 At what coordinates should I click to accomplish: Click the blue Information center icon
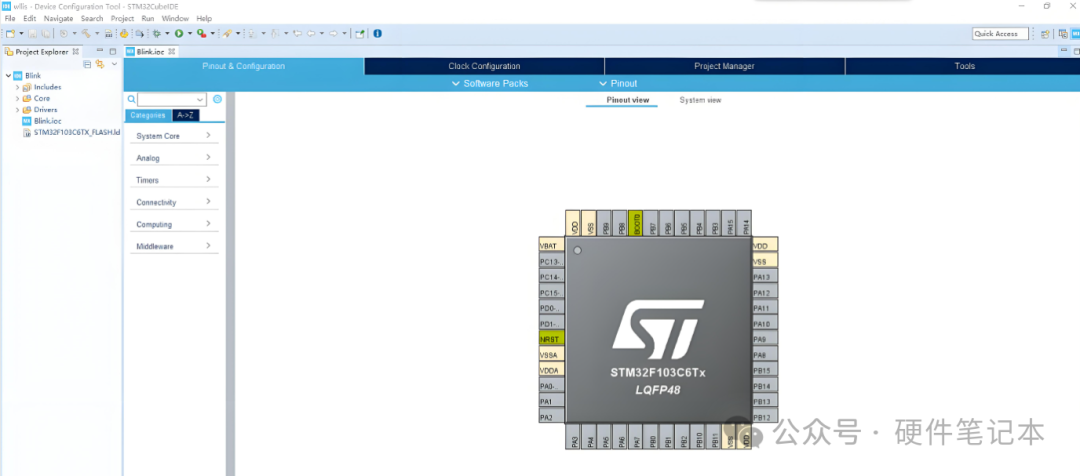coord(377,33)
